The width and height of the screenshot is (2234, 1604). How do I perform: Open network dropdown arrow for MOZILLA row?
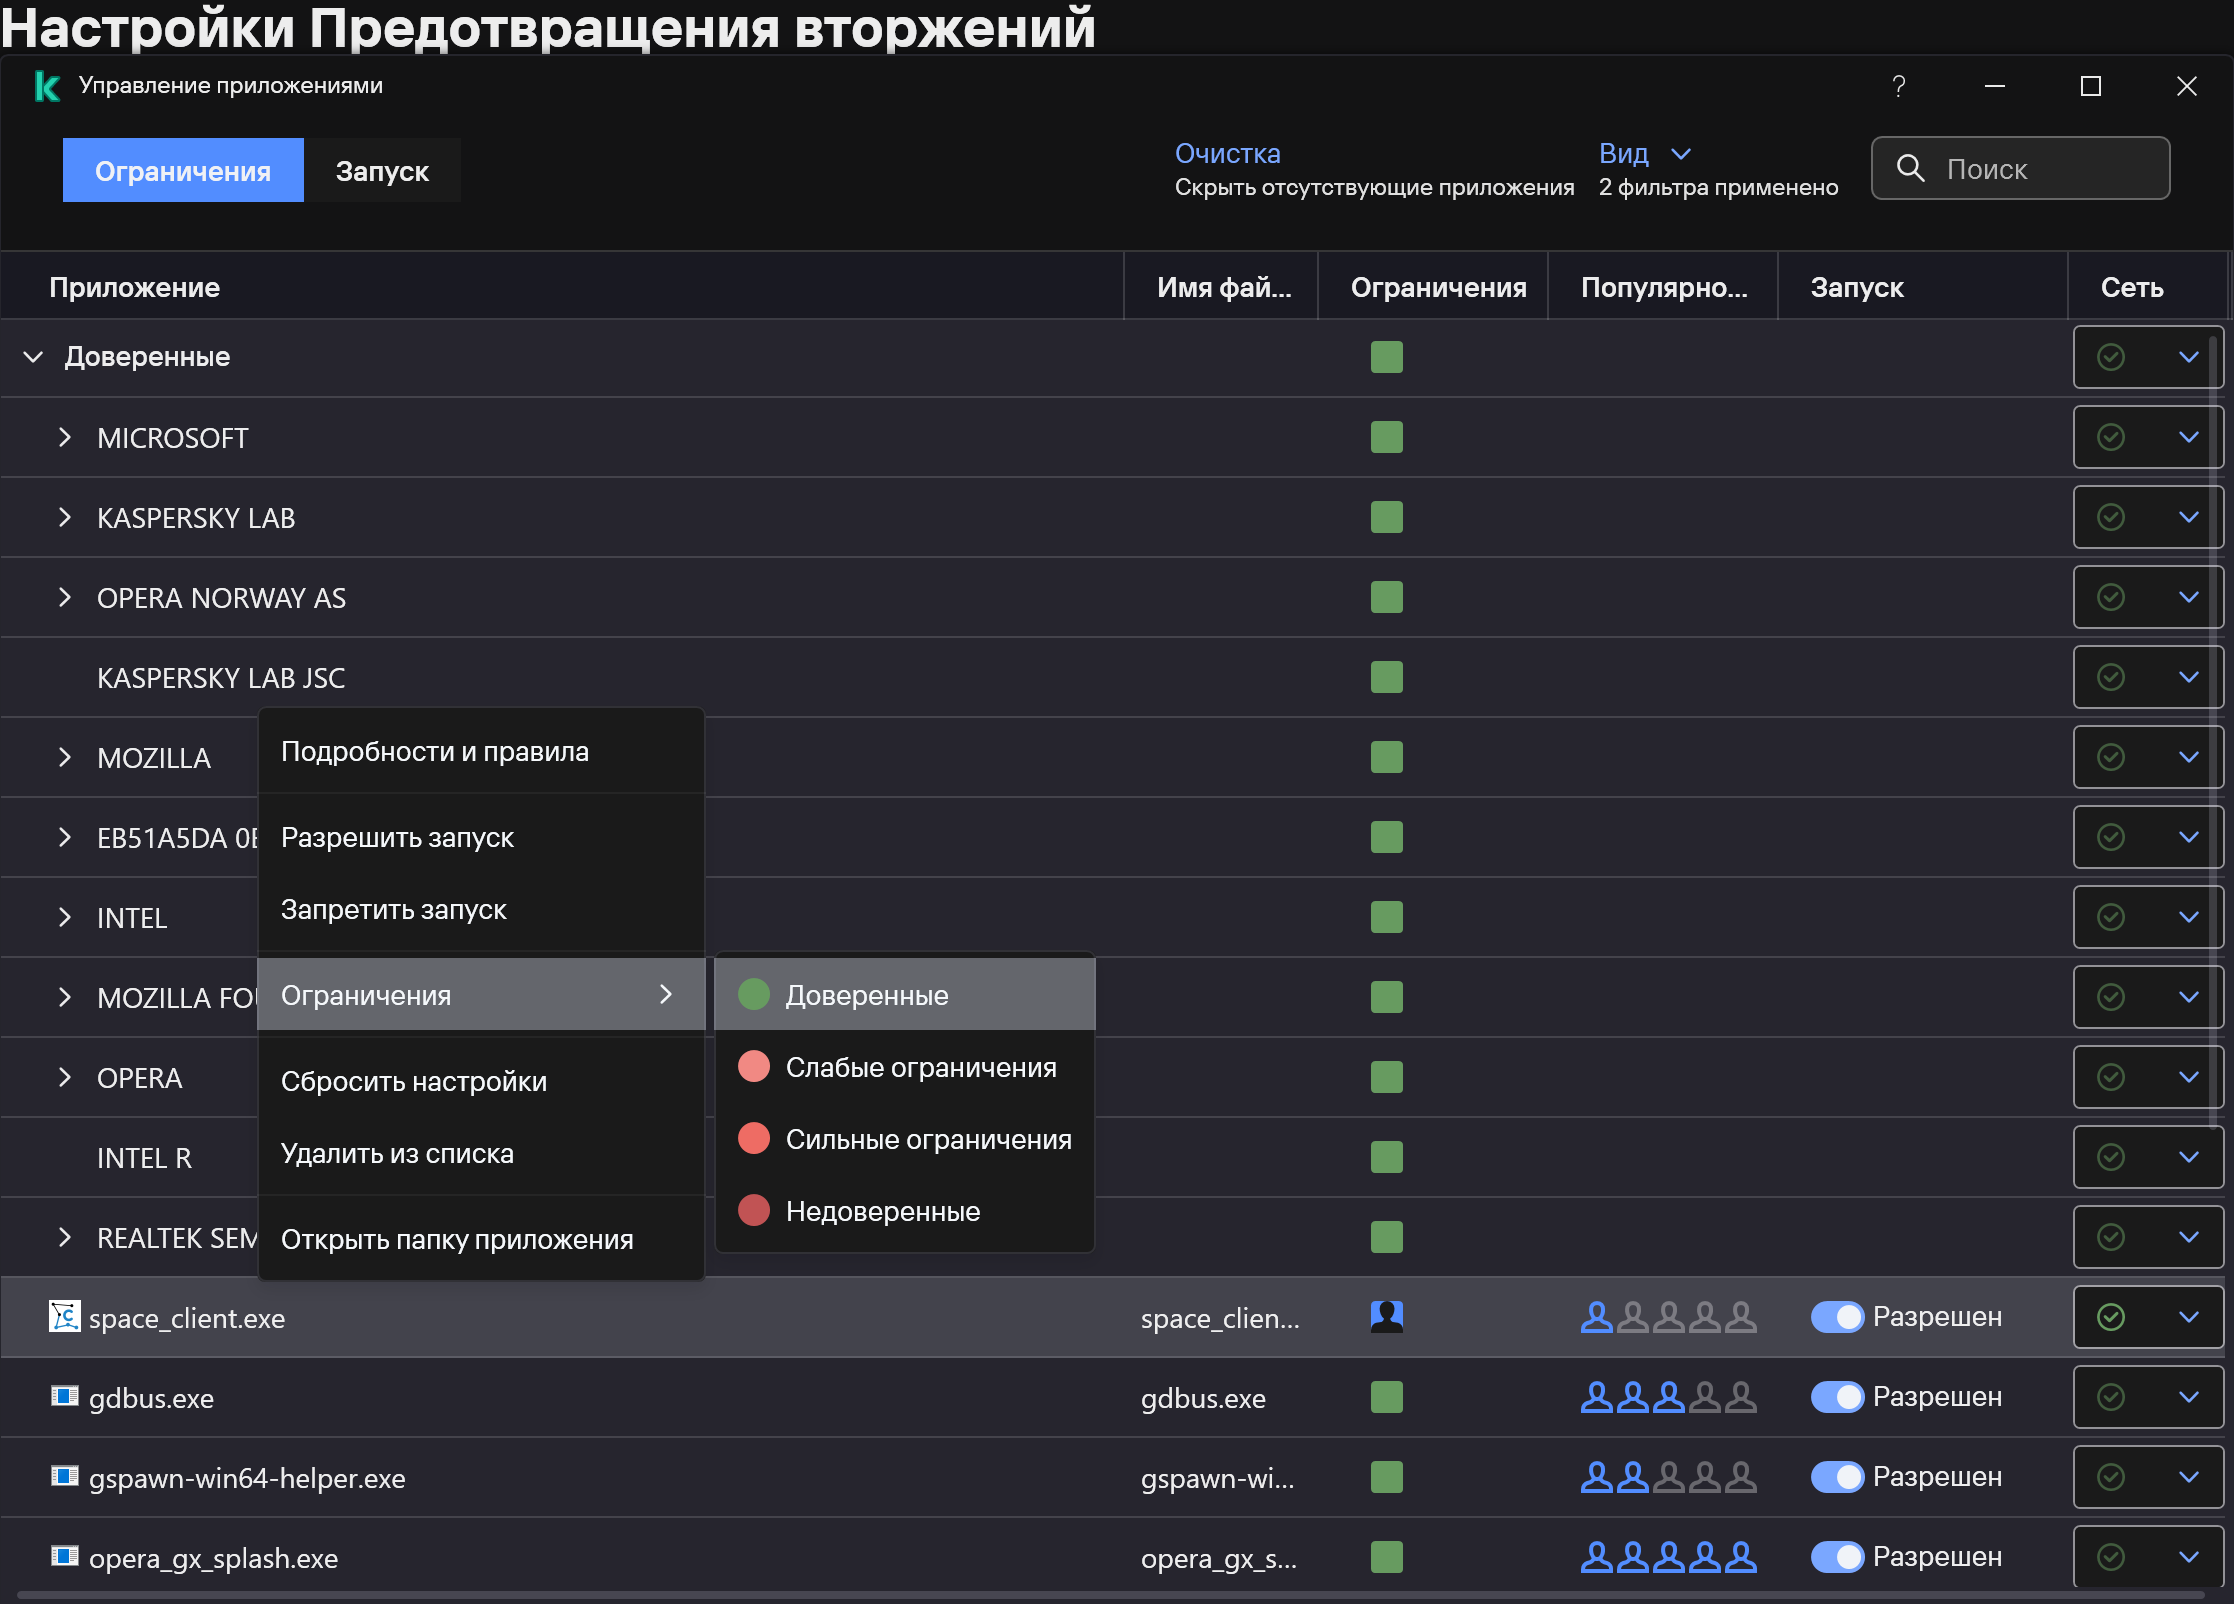(x=2189, y=757)
